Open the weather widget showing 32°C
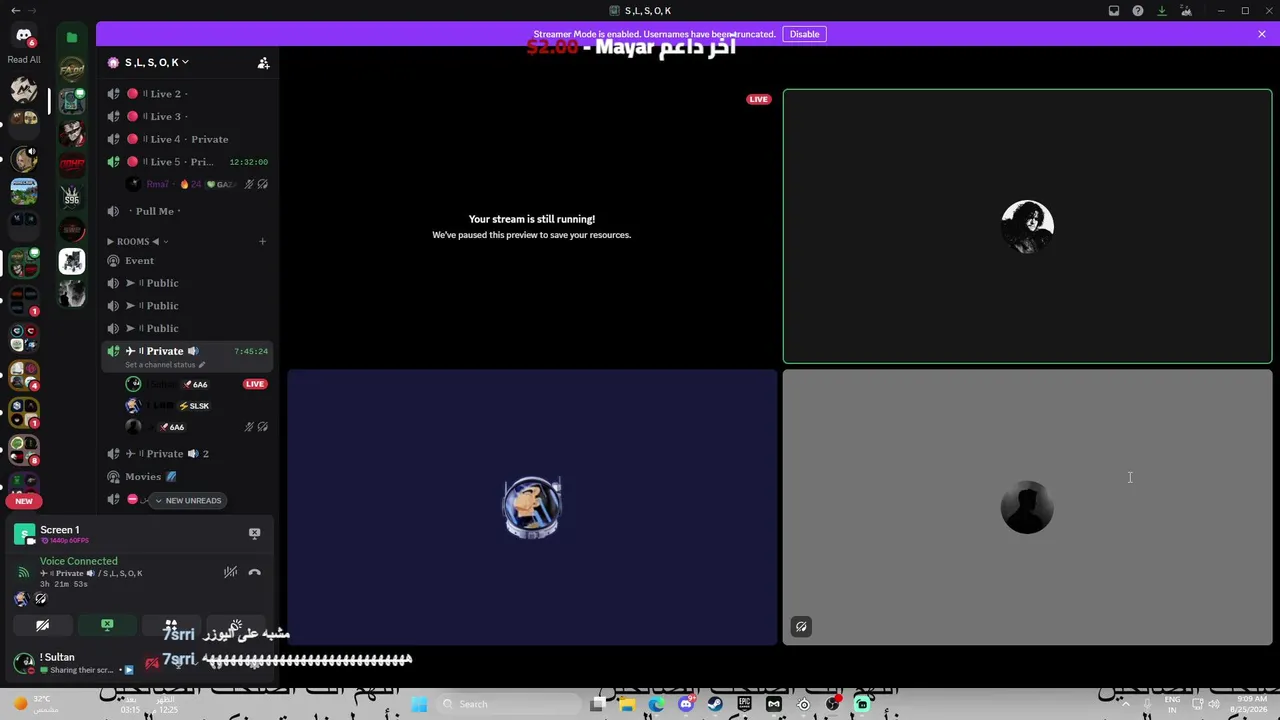This screenshot has height=720, width=1280. coord(38,703)
